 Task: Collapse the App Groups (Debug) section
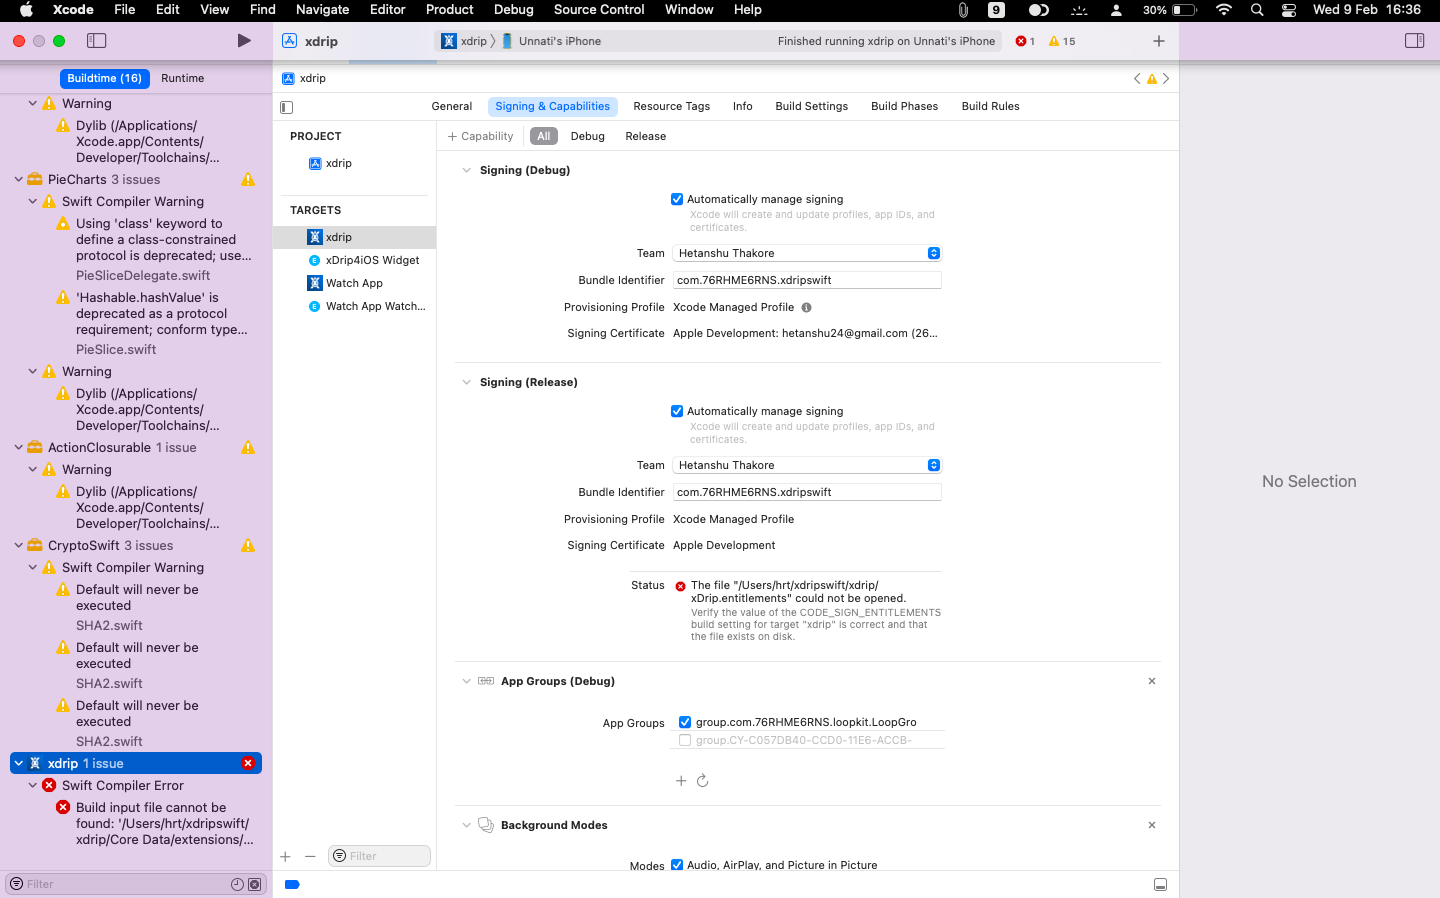(466, 681)
